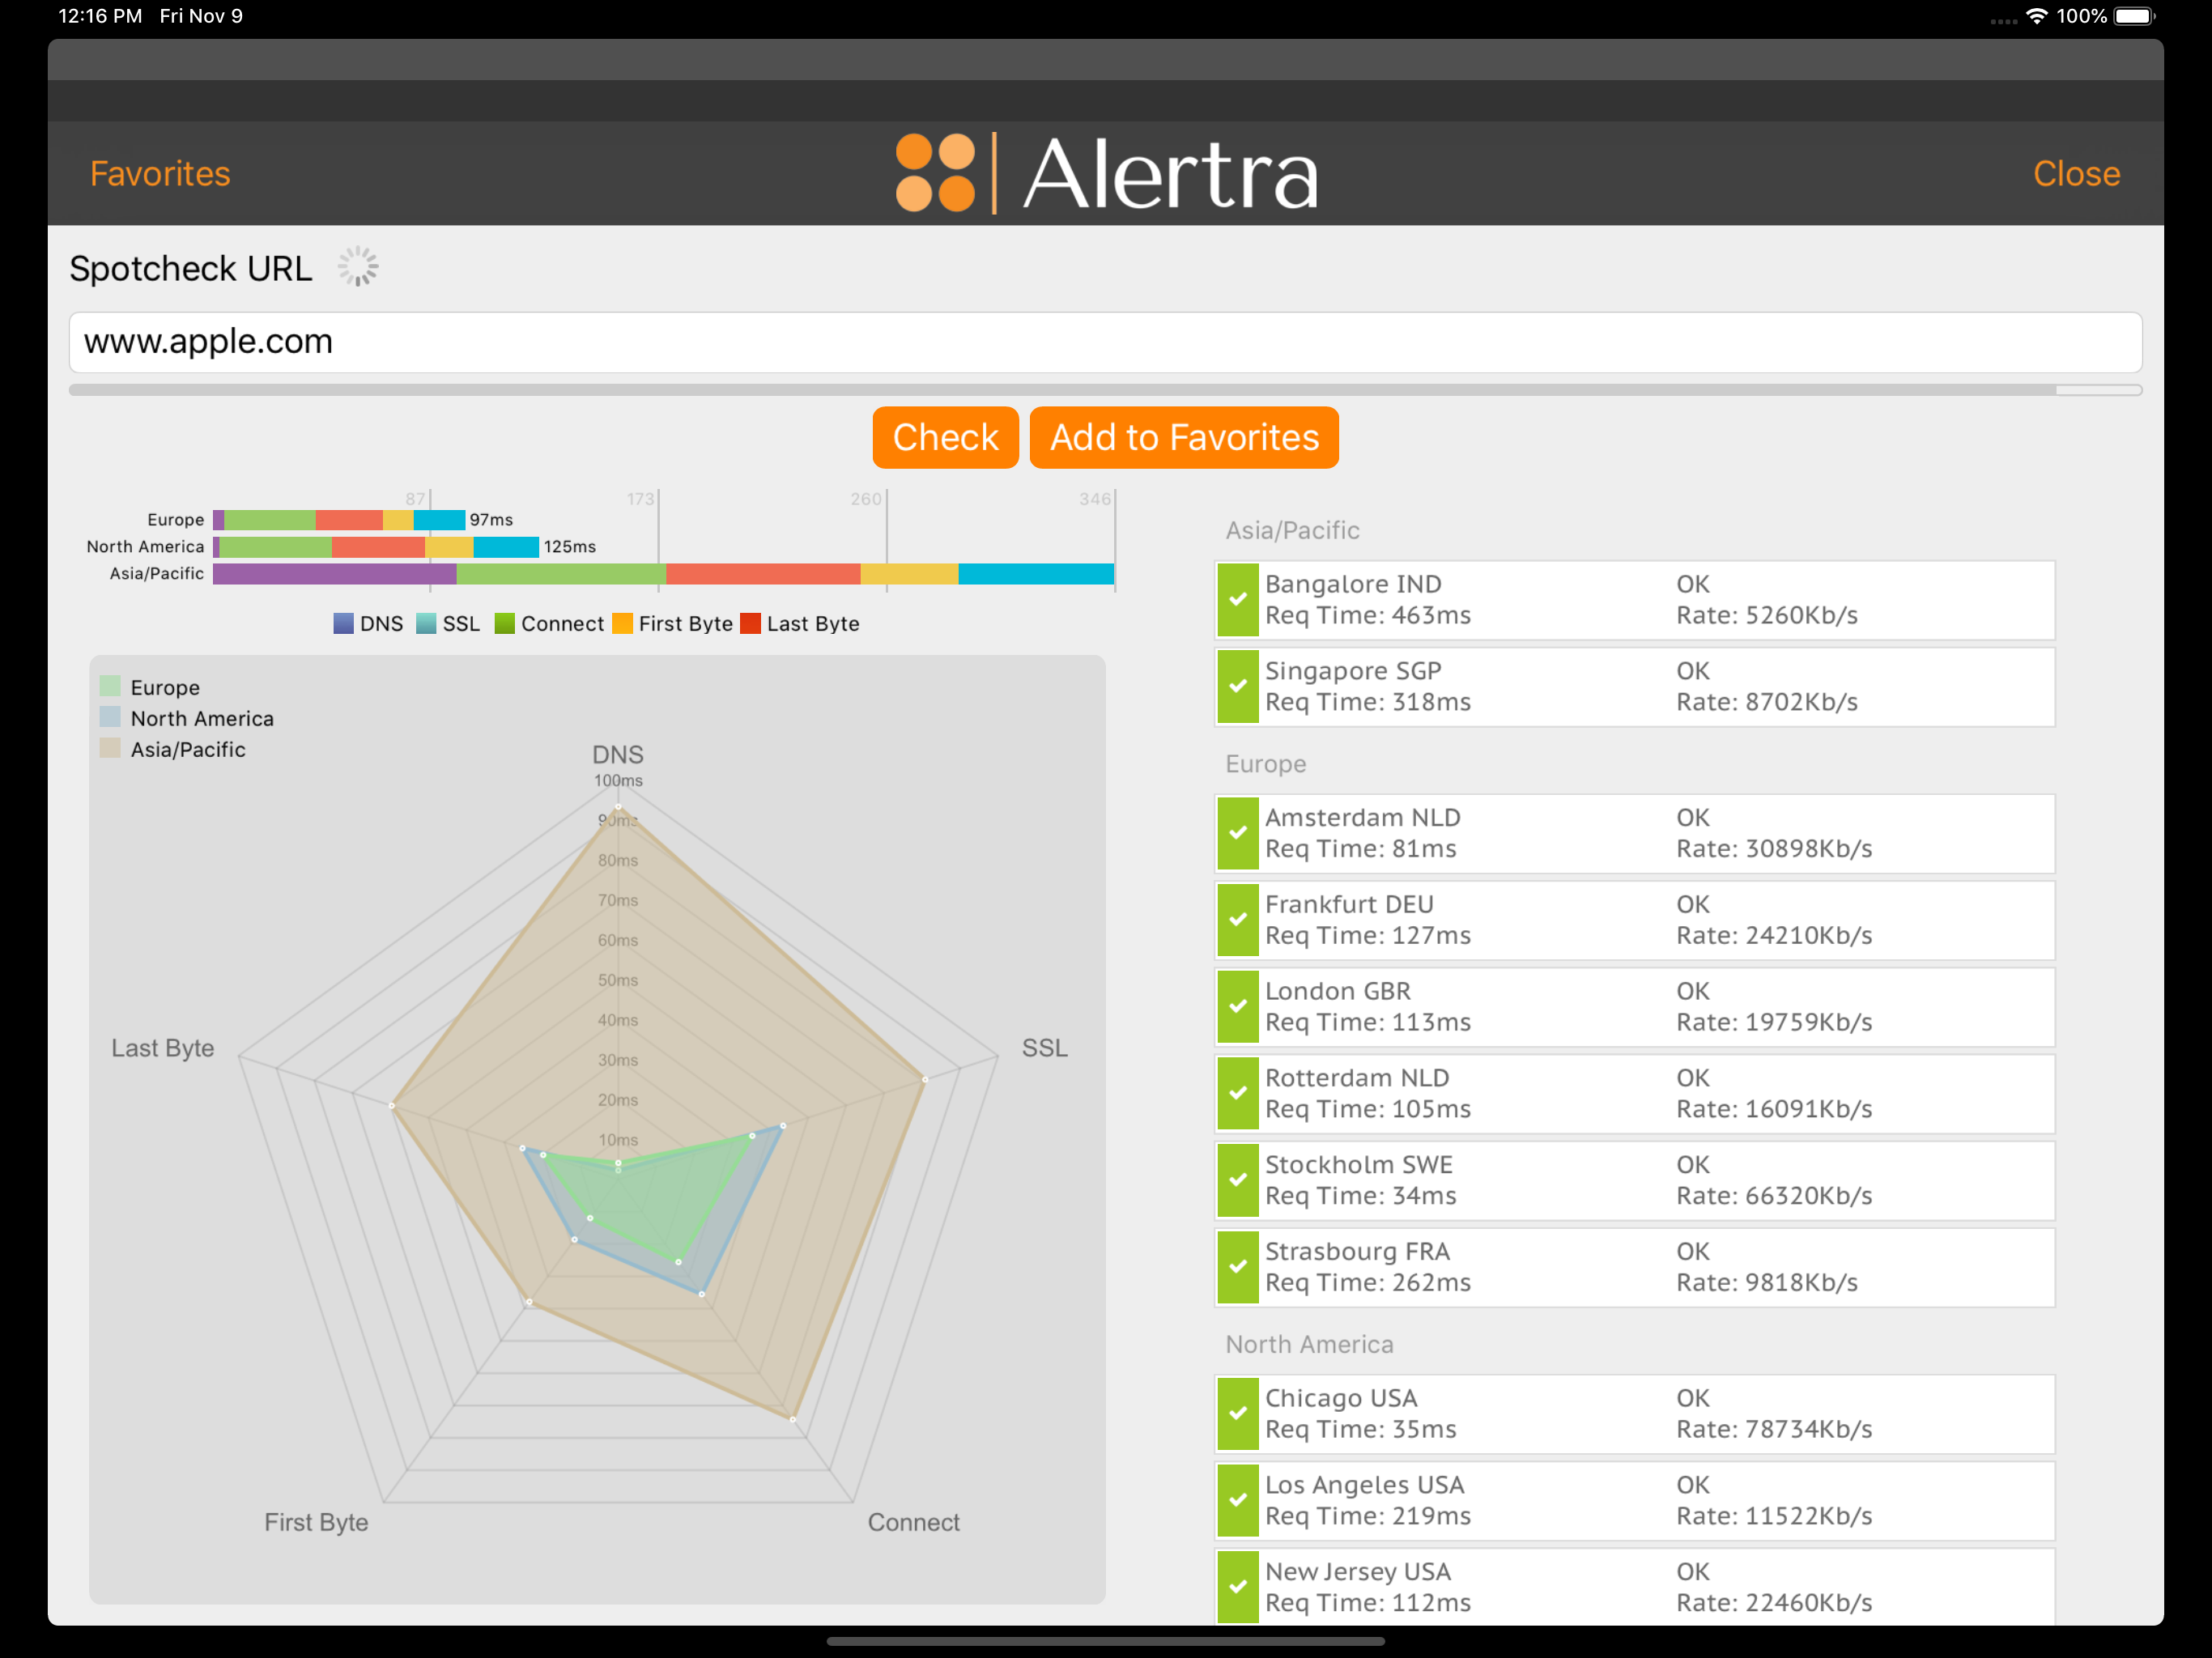Click the North America section header
This screenshot has width=2212, height=1658.
tap(1309, 1345)
